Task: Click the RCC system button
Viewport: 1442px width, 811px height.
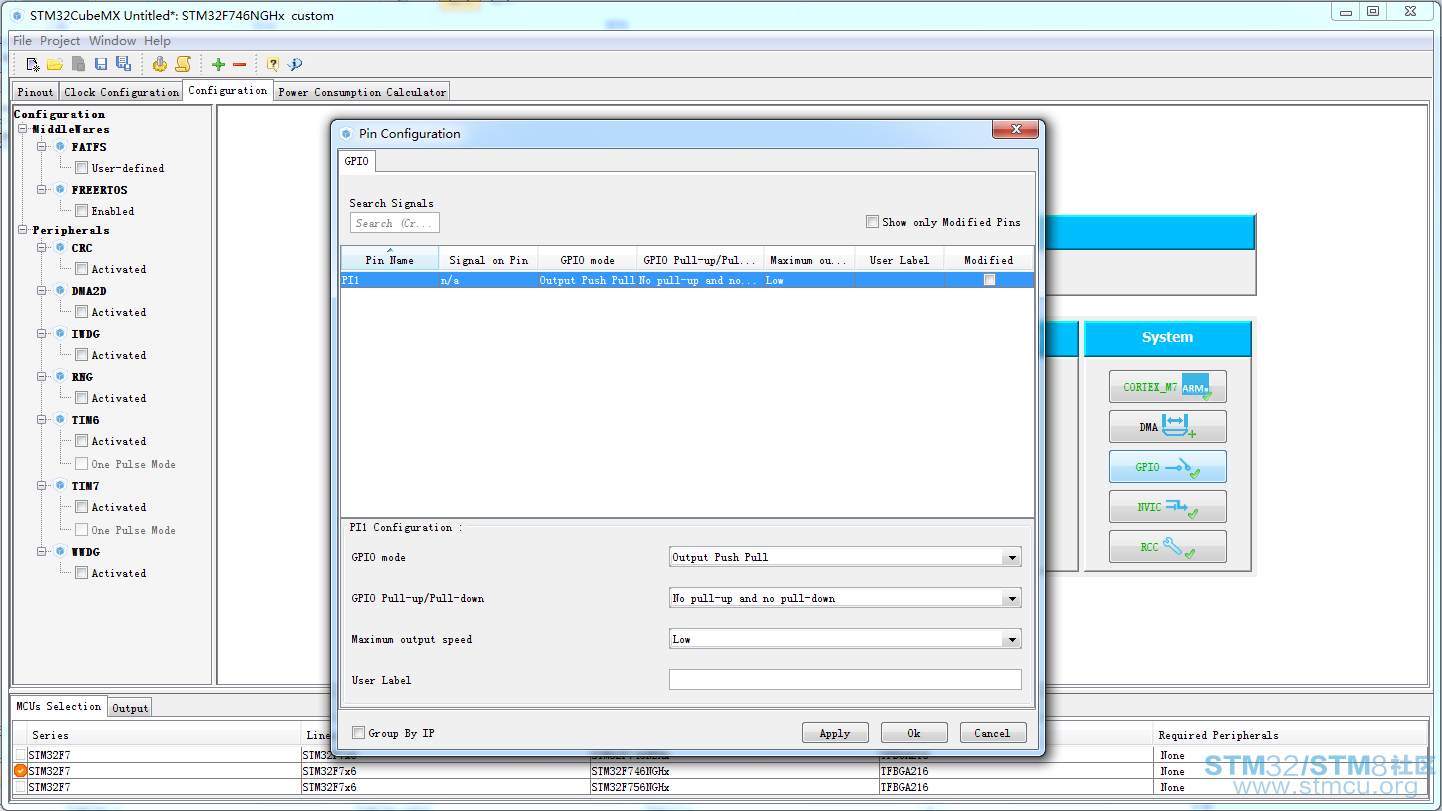Action: [x=1167, y=547]
